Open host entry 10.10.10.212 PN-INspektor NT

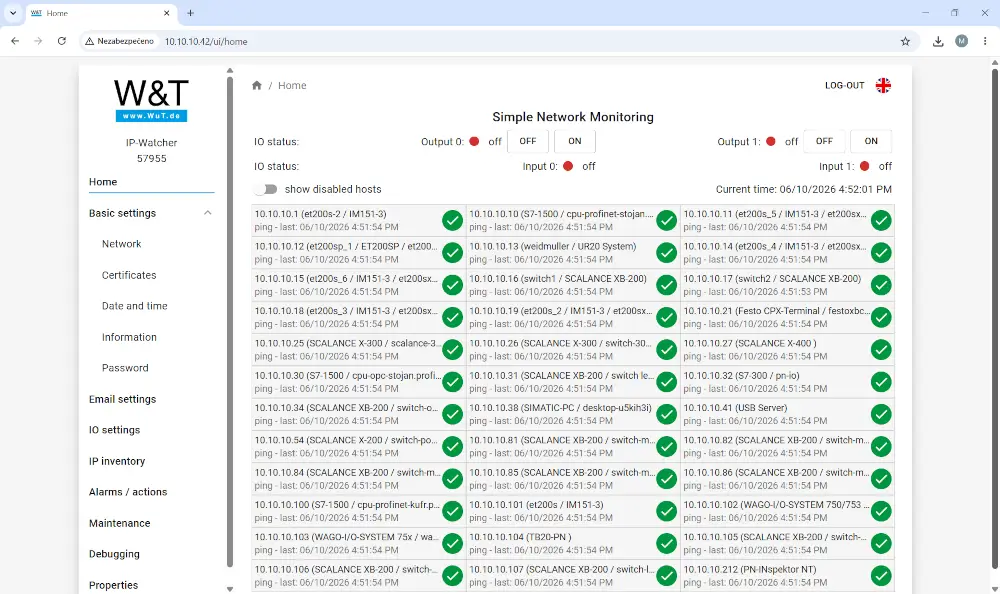click(787, 575)
